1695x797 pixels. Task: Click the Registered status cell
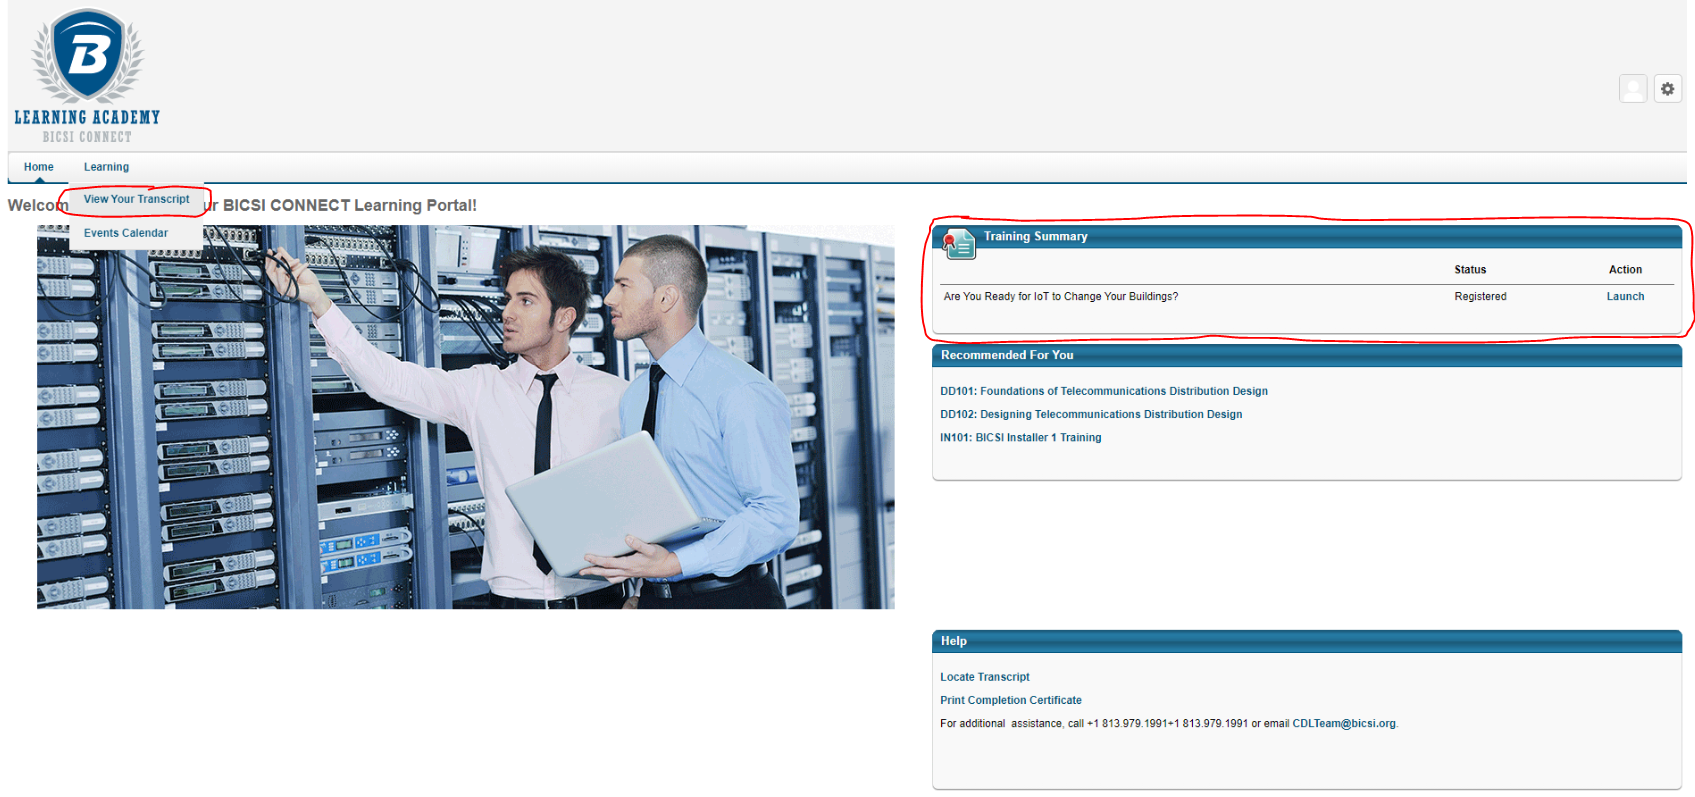[x=1480, y=296]
